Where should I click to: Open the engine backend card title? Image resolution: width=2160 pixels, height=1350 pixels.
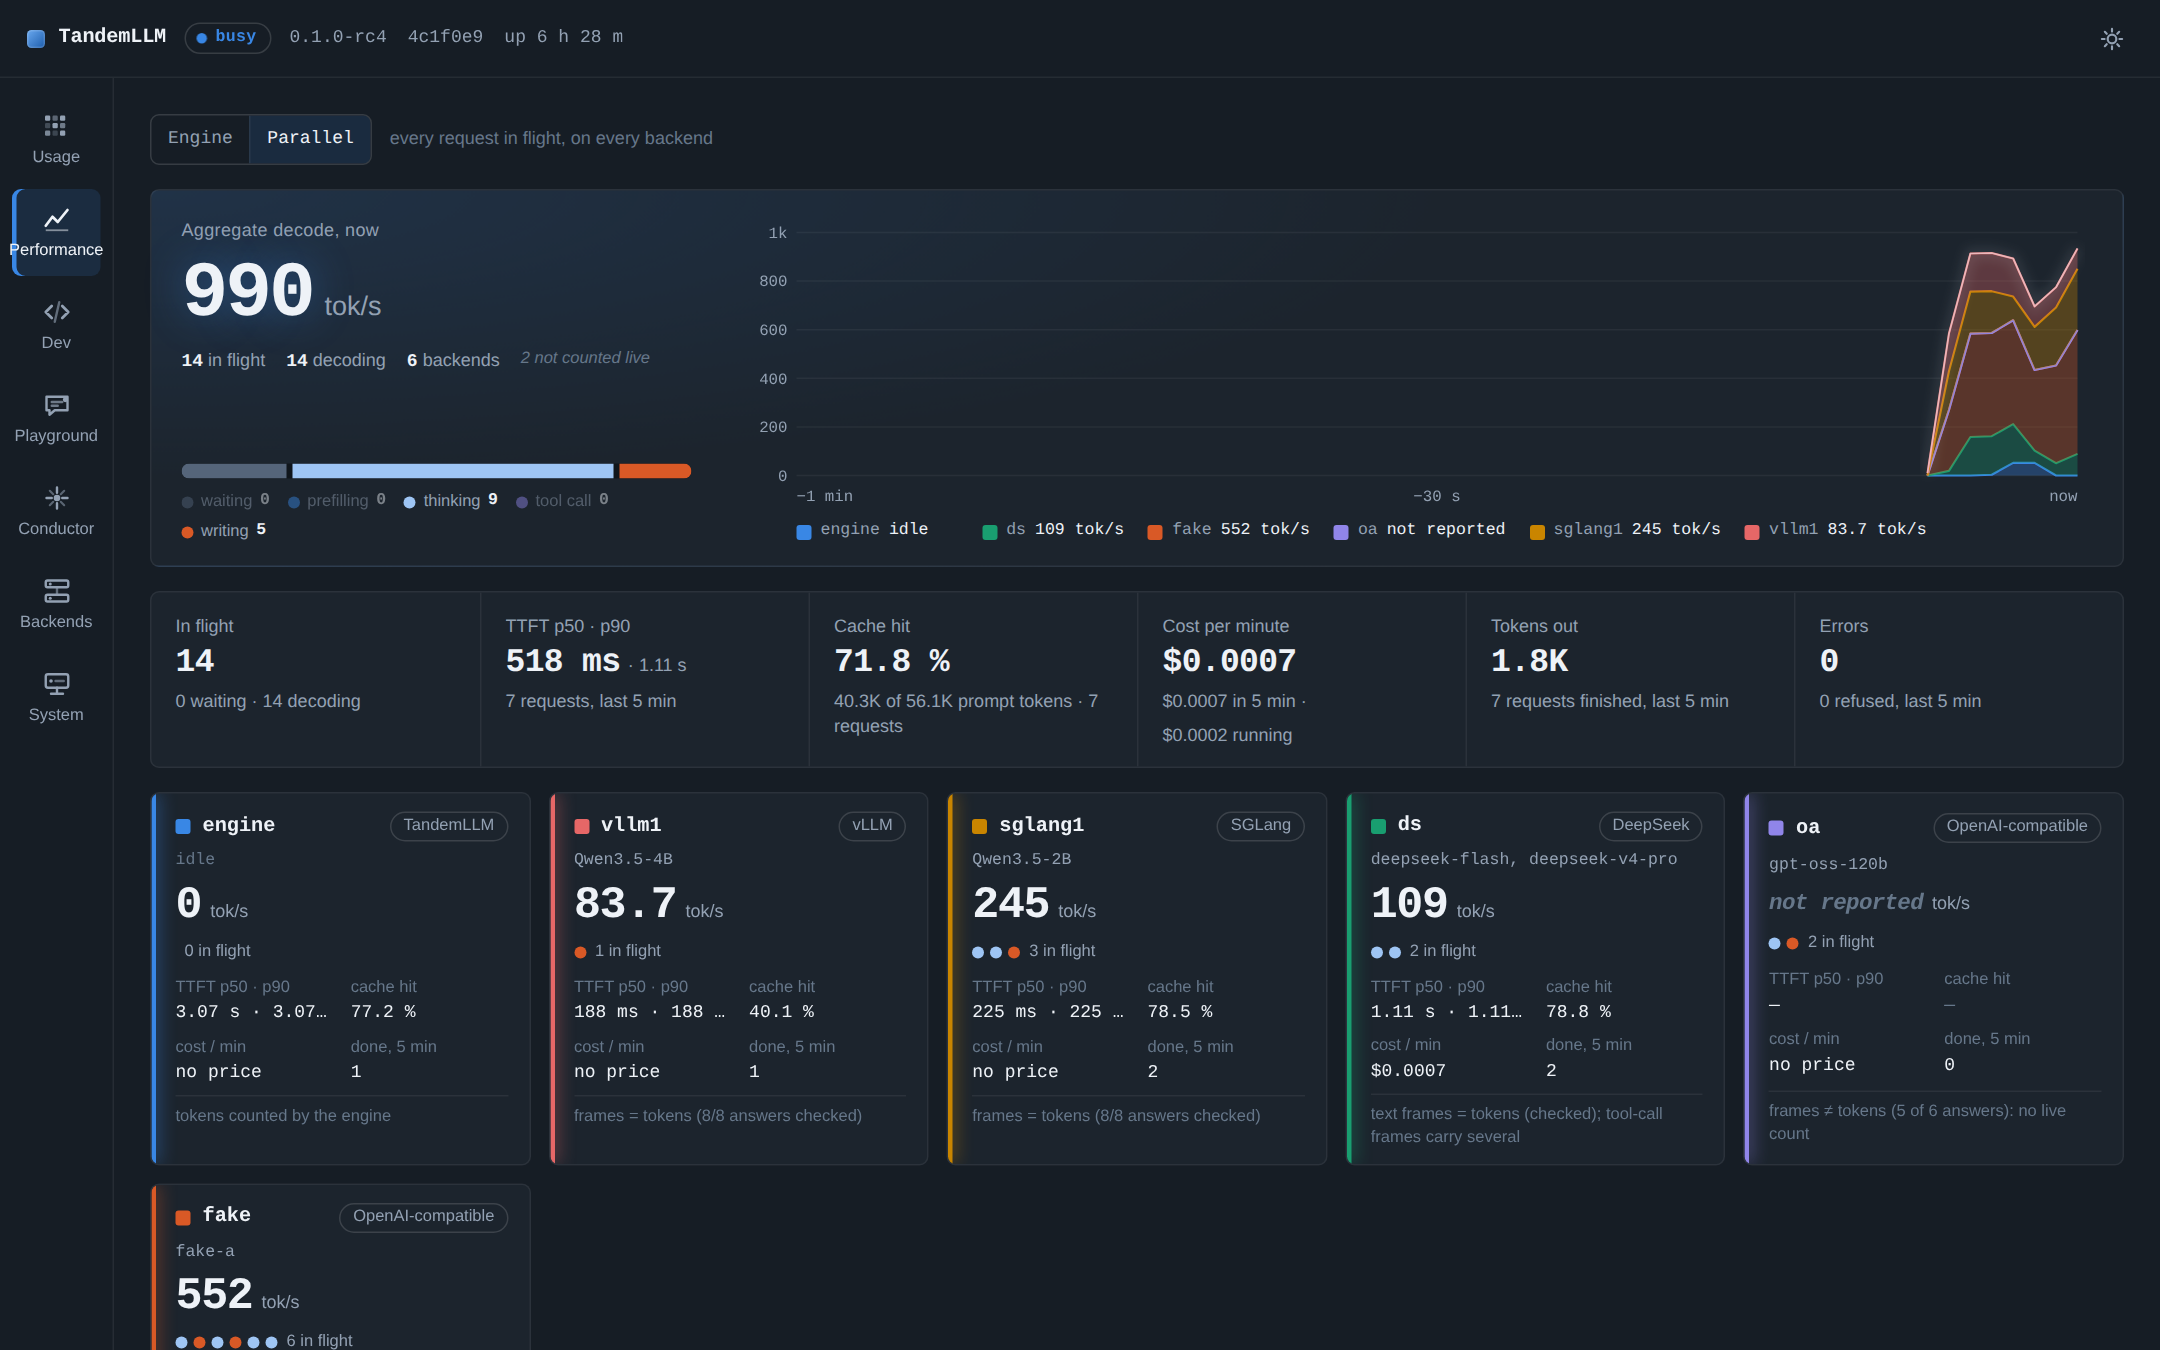238,825
